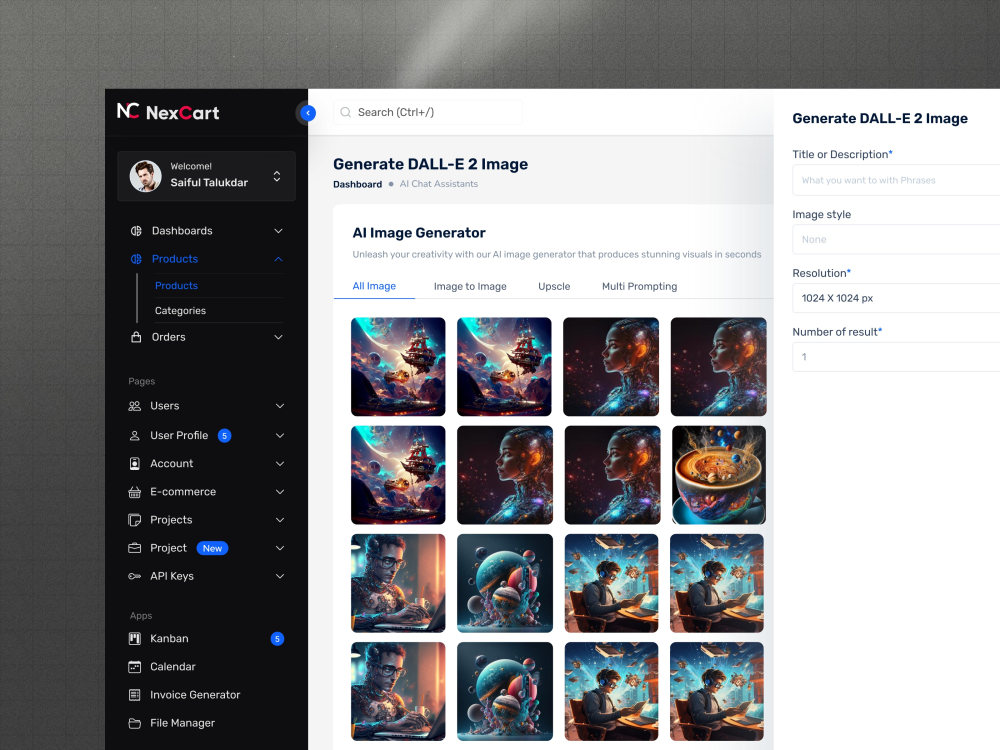Expand the Users chevron

point(280,406)
